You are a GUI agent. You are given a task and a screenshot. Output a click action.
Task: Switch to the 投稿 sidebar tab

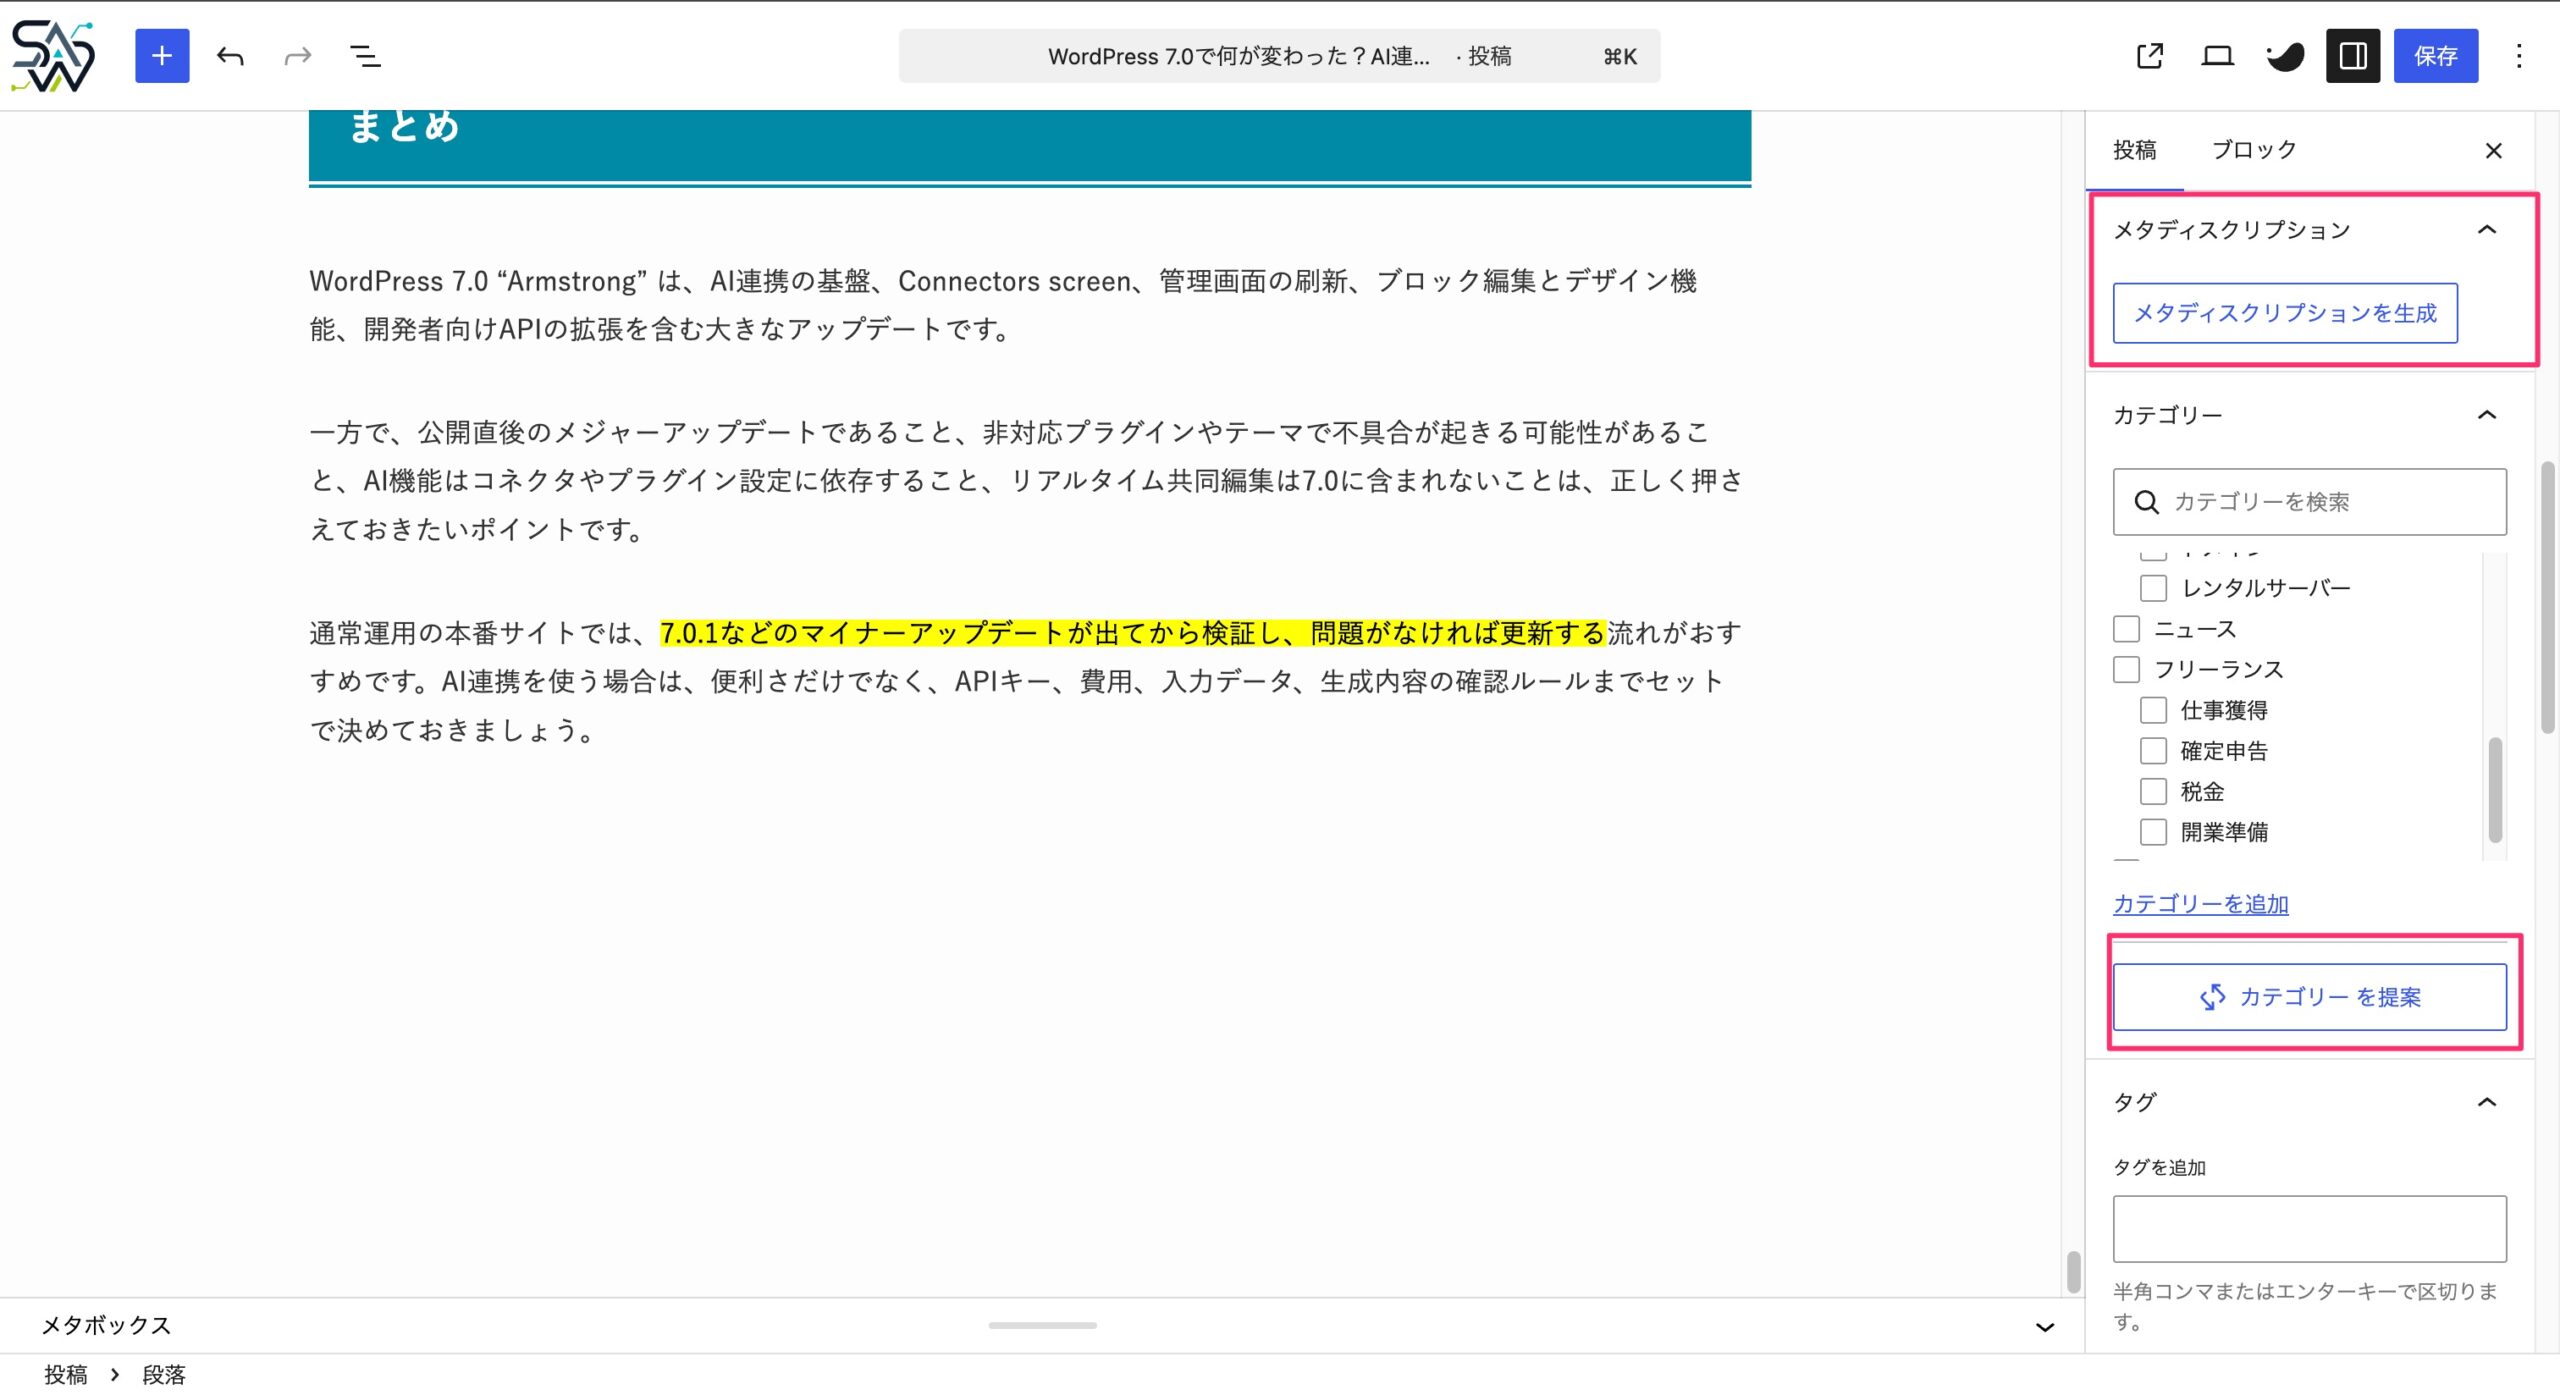pos(2134,150)
